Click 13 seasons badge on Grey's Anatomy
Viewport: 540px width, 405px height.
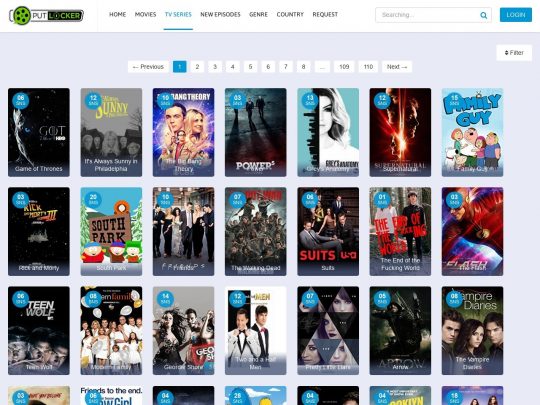pyautogui.click(x=310, y=100)
